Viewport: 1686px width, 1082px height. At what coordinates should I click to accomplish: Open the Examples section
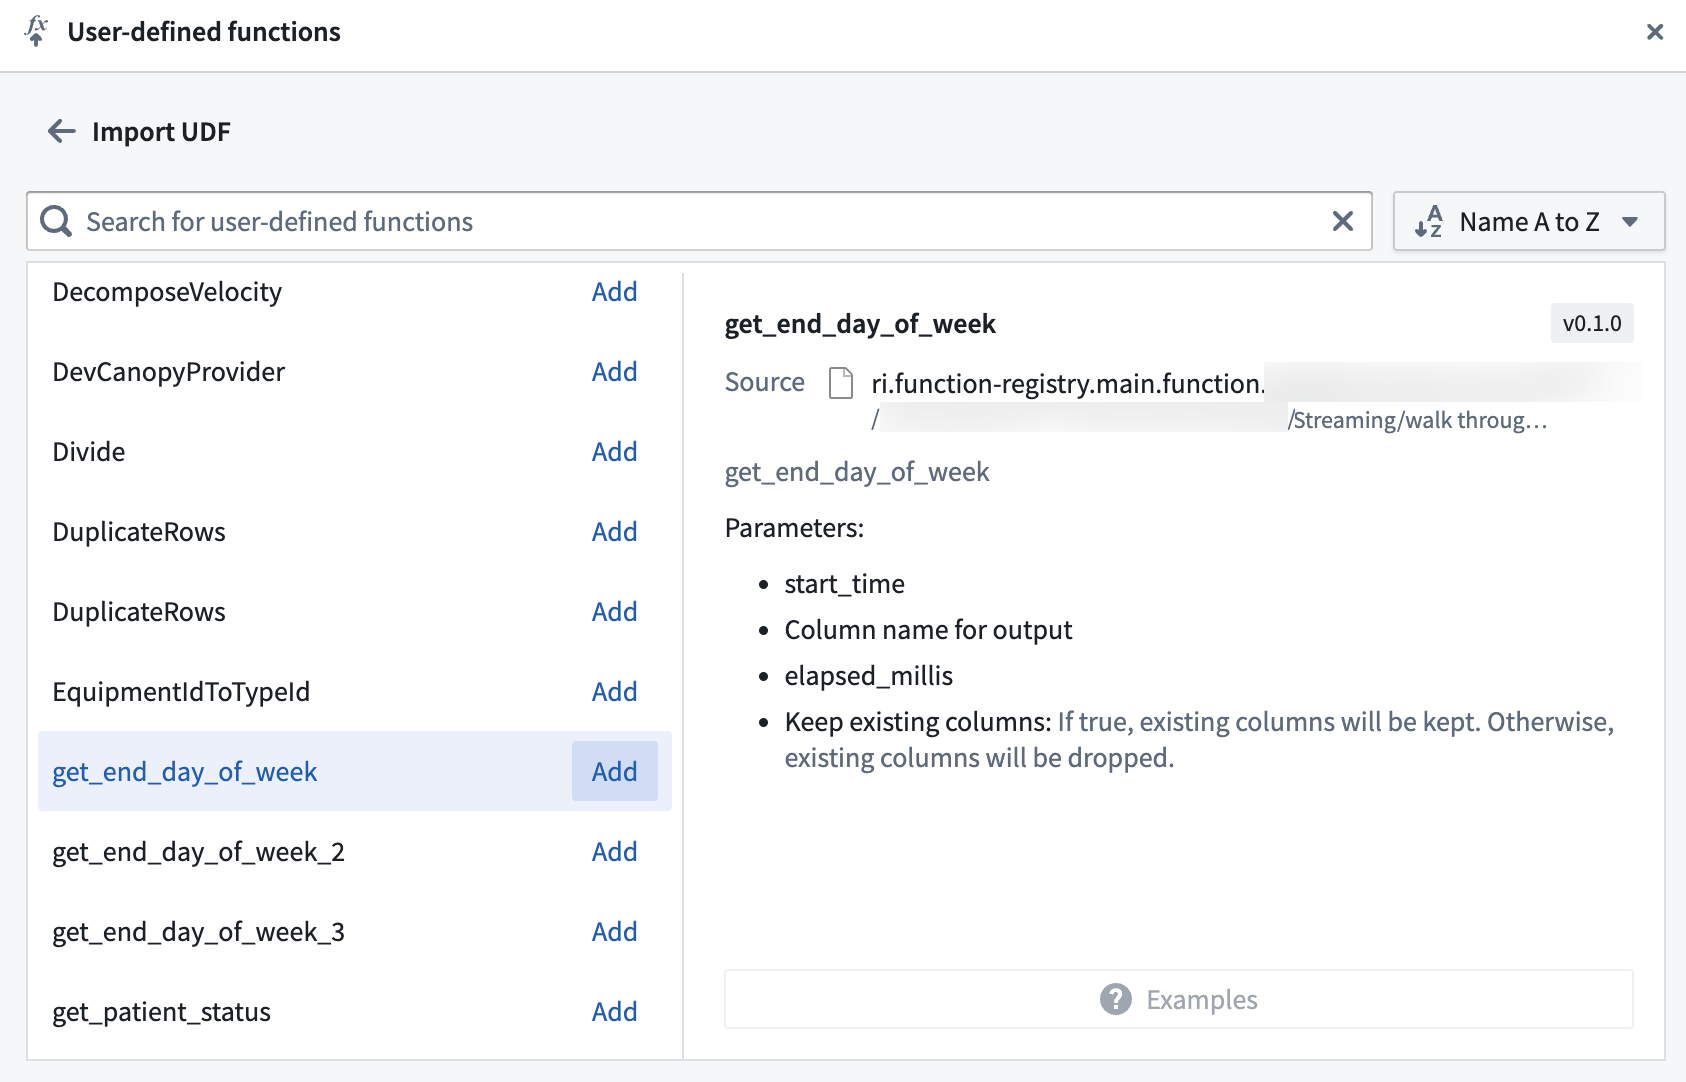[1179, 999]
